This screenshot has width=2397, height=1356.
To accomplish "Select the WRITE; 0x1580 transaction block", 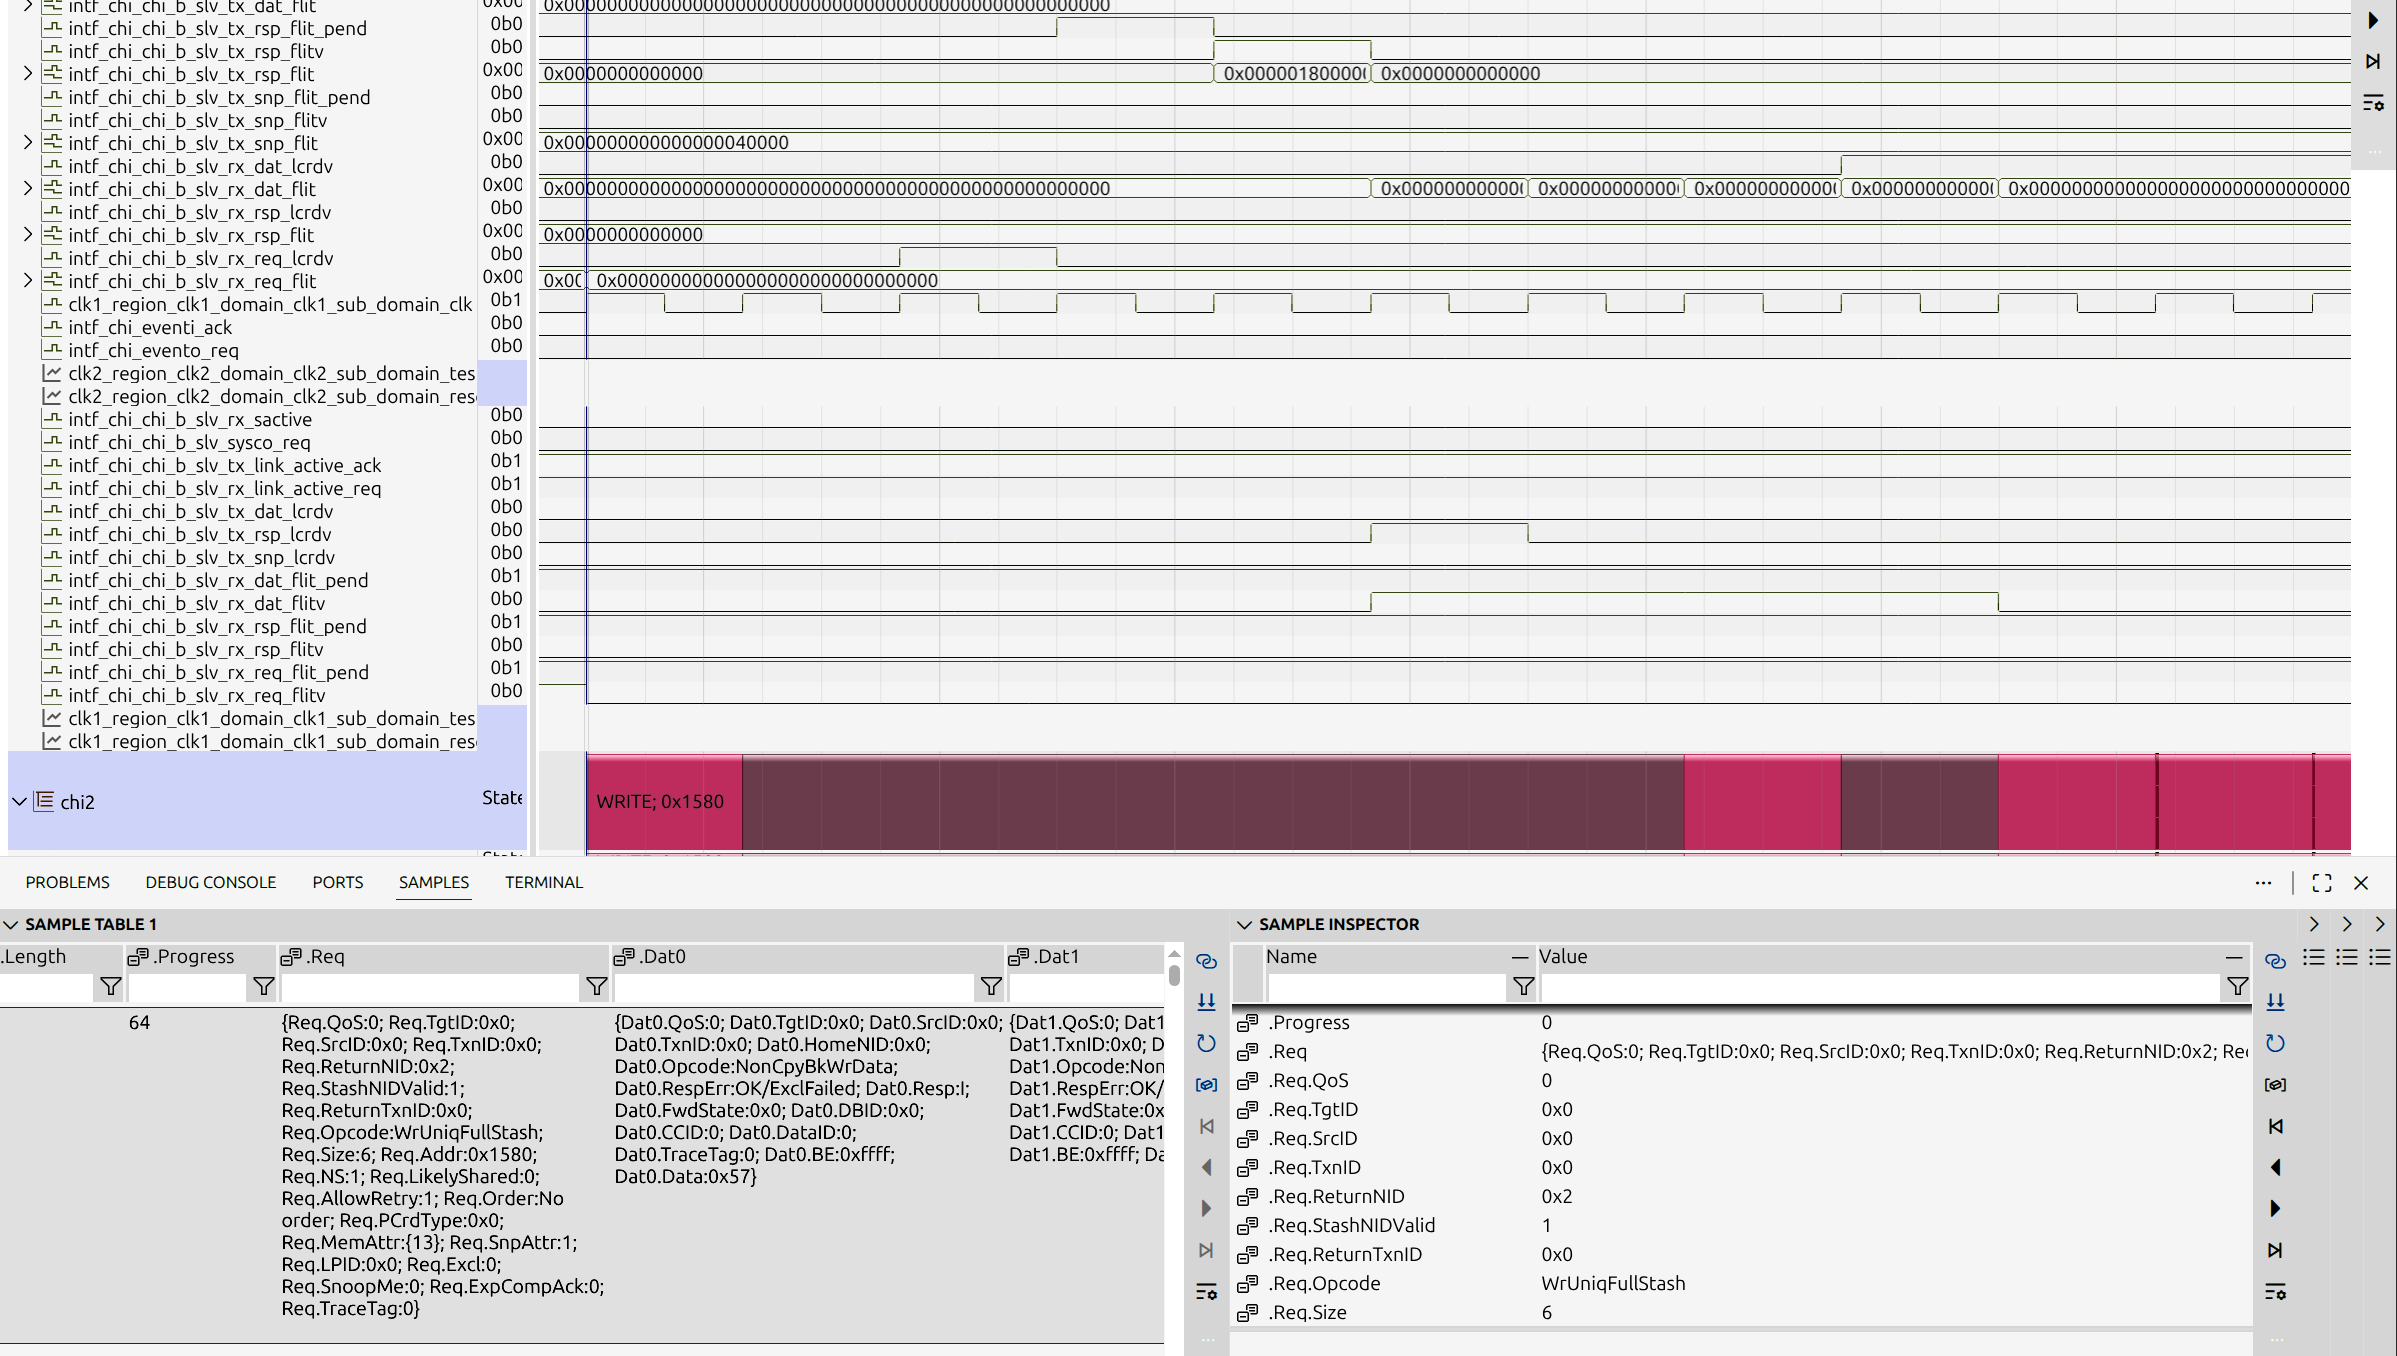I will pos(664,802).
